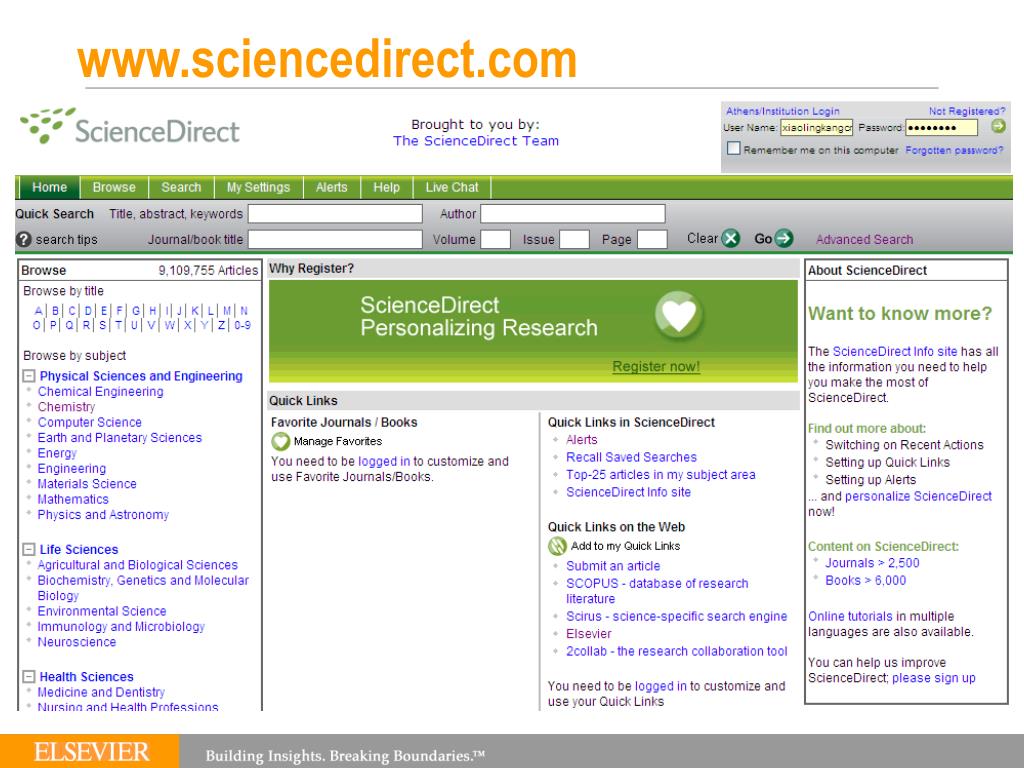Open Advanced Search link
Image resolution: width=1024 pixels, height=768 pixels.
[x=865, y=240]
